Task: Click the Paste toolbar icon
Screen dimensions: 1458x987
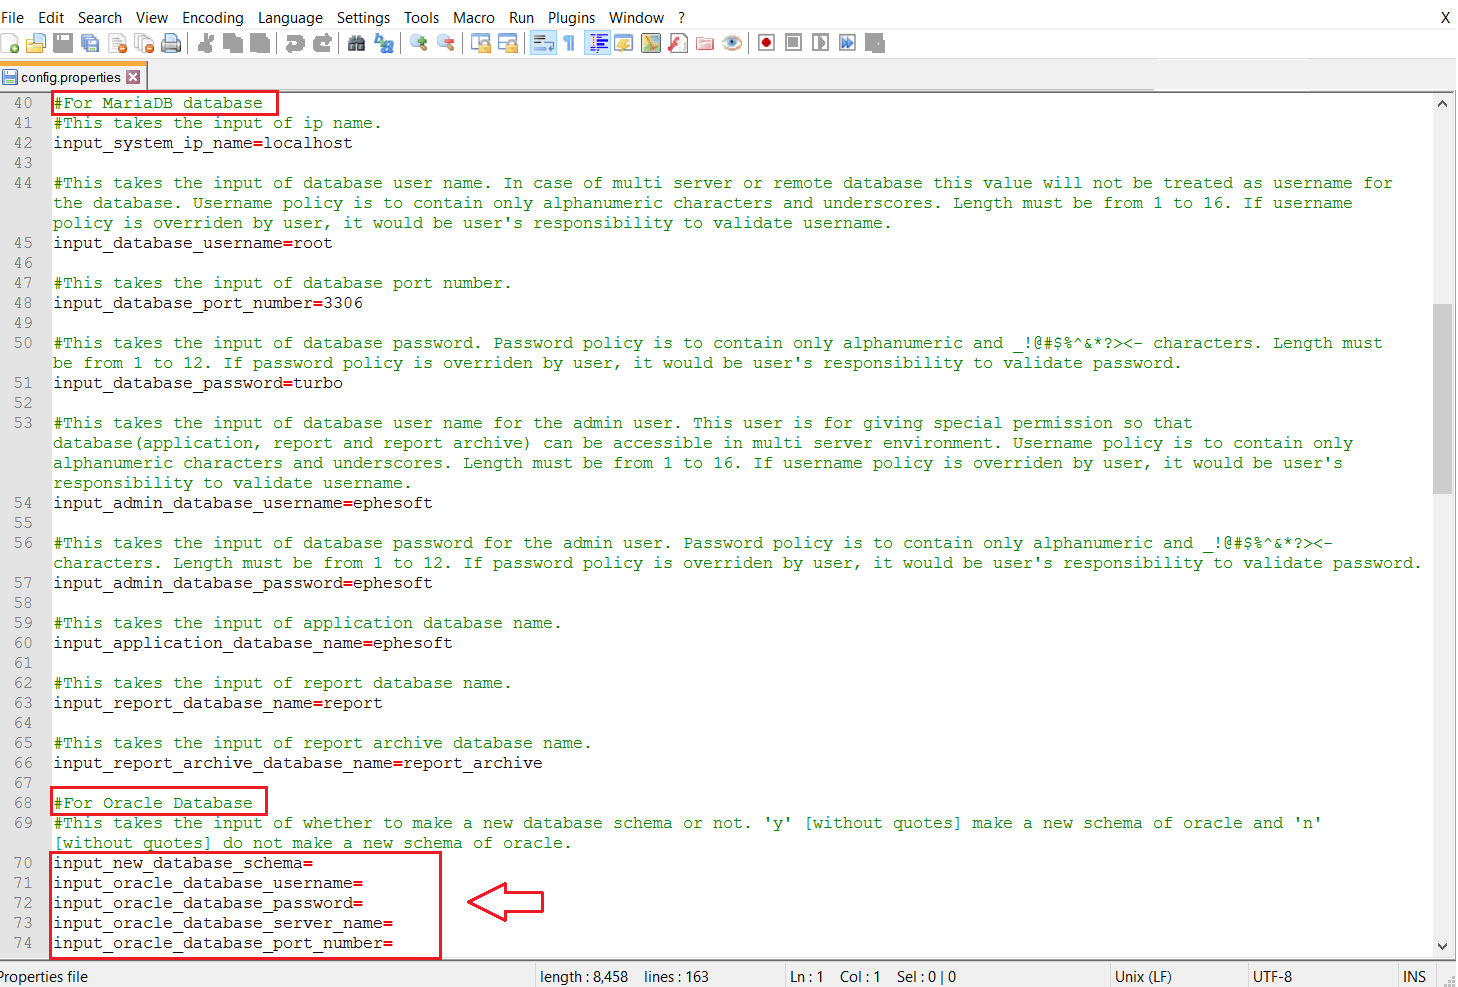Action: pos(260,43)
